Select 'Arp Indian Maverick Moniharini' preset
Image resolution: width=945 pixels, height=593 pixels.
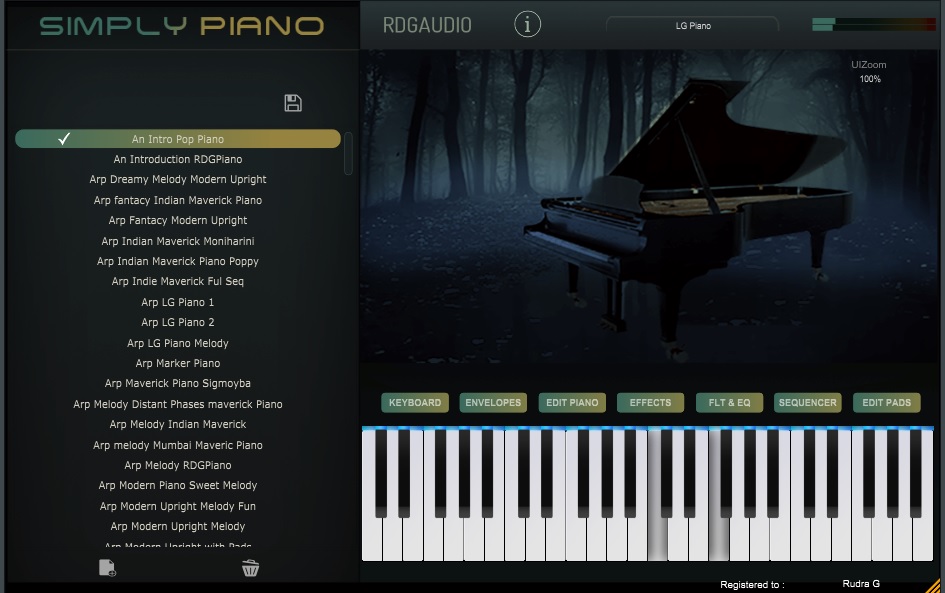click(x=178, y=241)
